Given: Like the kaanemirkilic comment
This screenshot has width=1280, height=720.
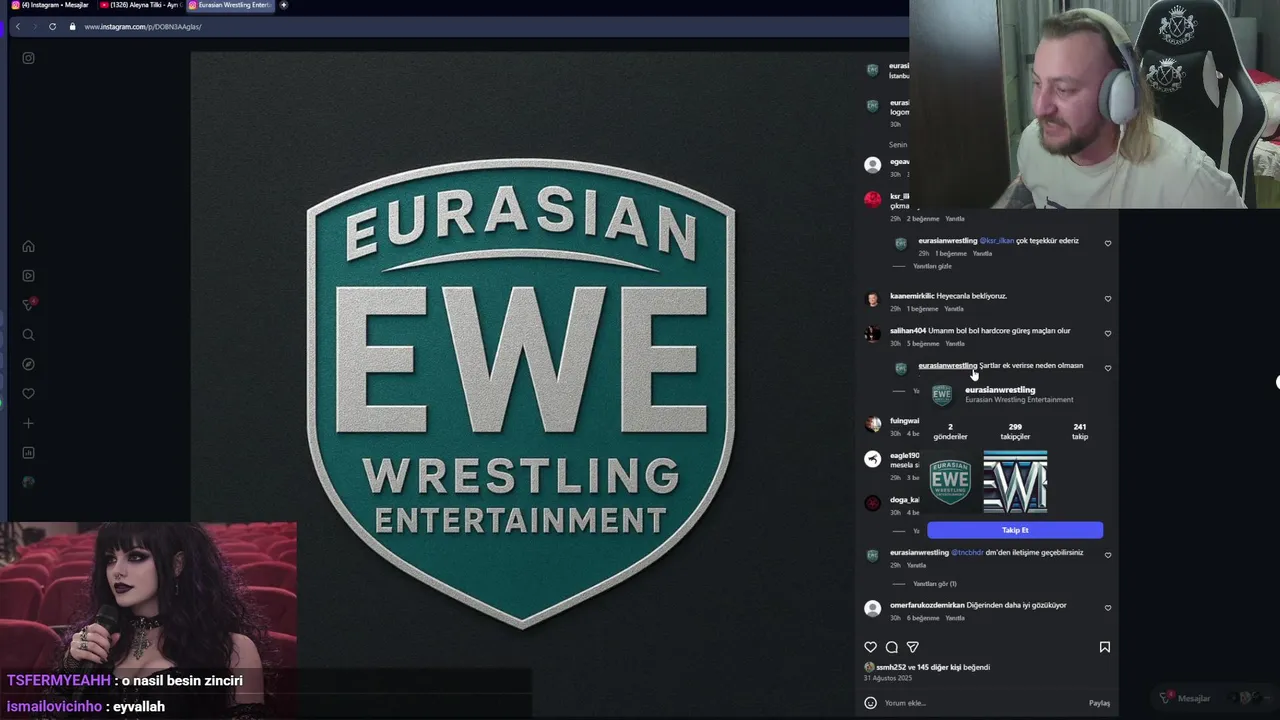Looking at the screenshot, I should 1108,298.
